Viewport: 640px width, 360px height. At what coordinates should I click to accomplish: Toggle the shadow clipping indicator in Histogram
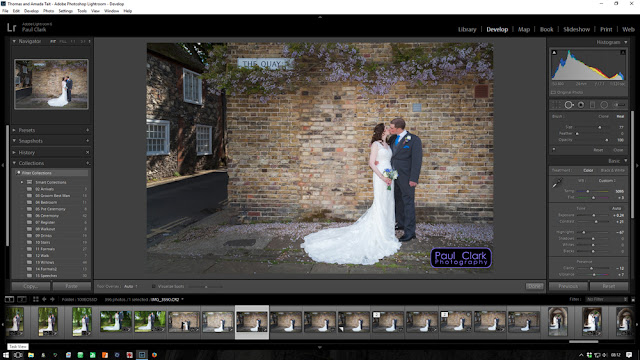[554, 52]
